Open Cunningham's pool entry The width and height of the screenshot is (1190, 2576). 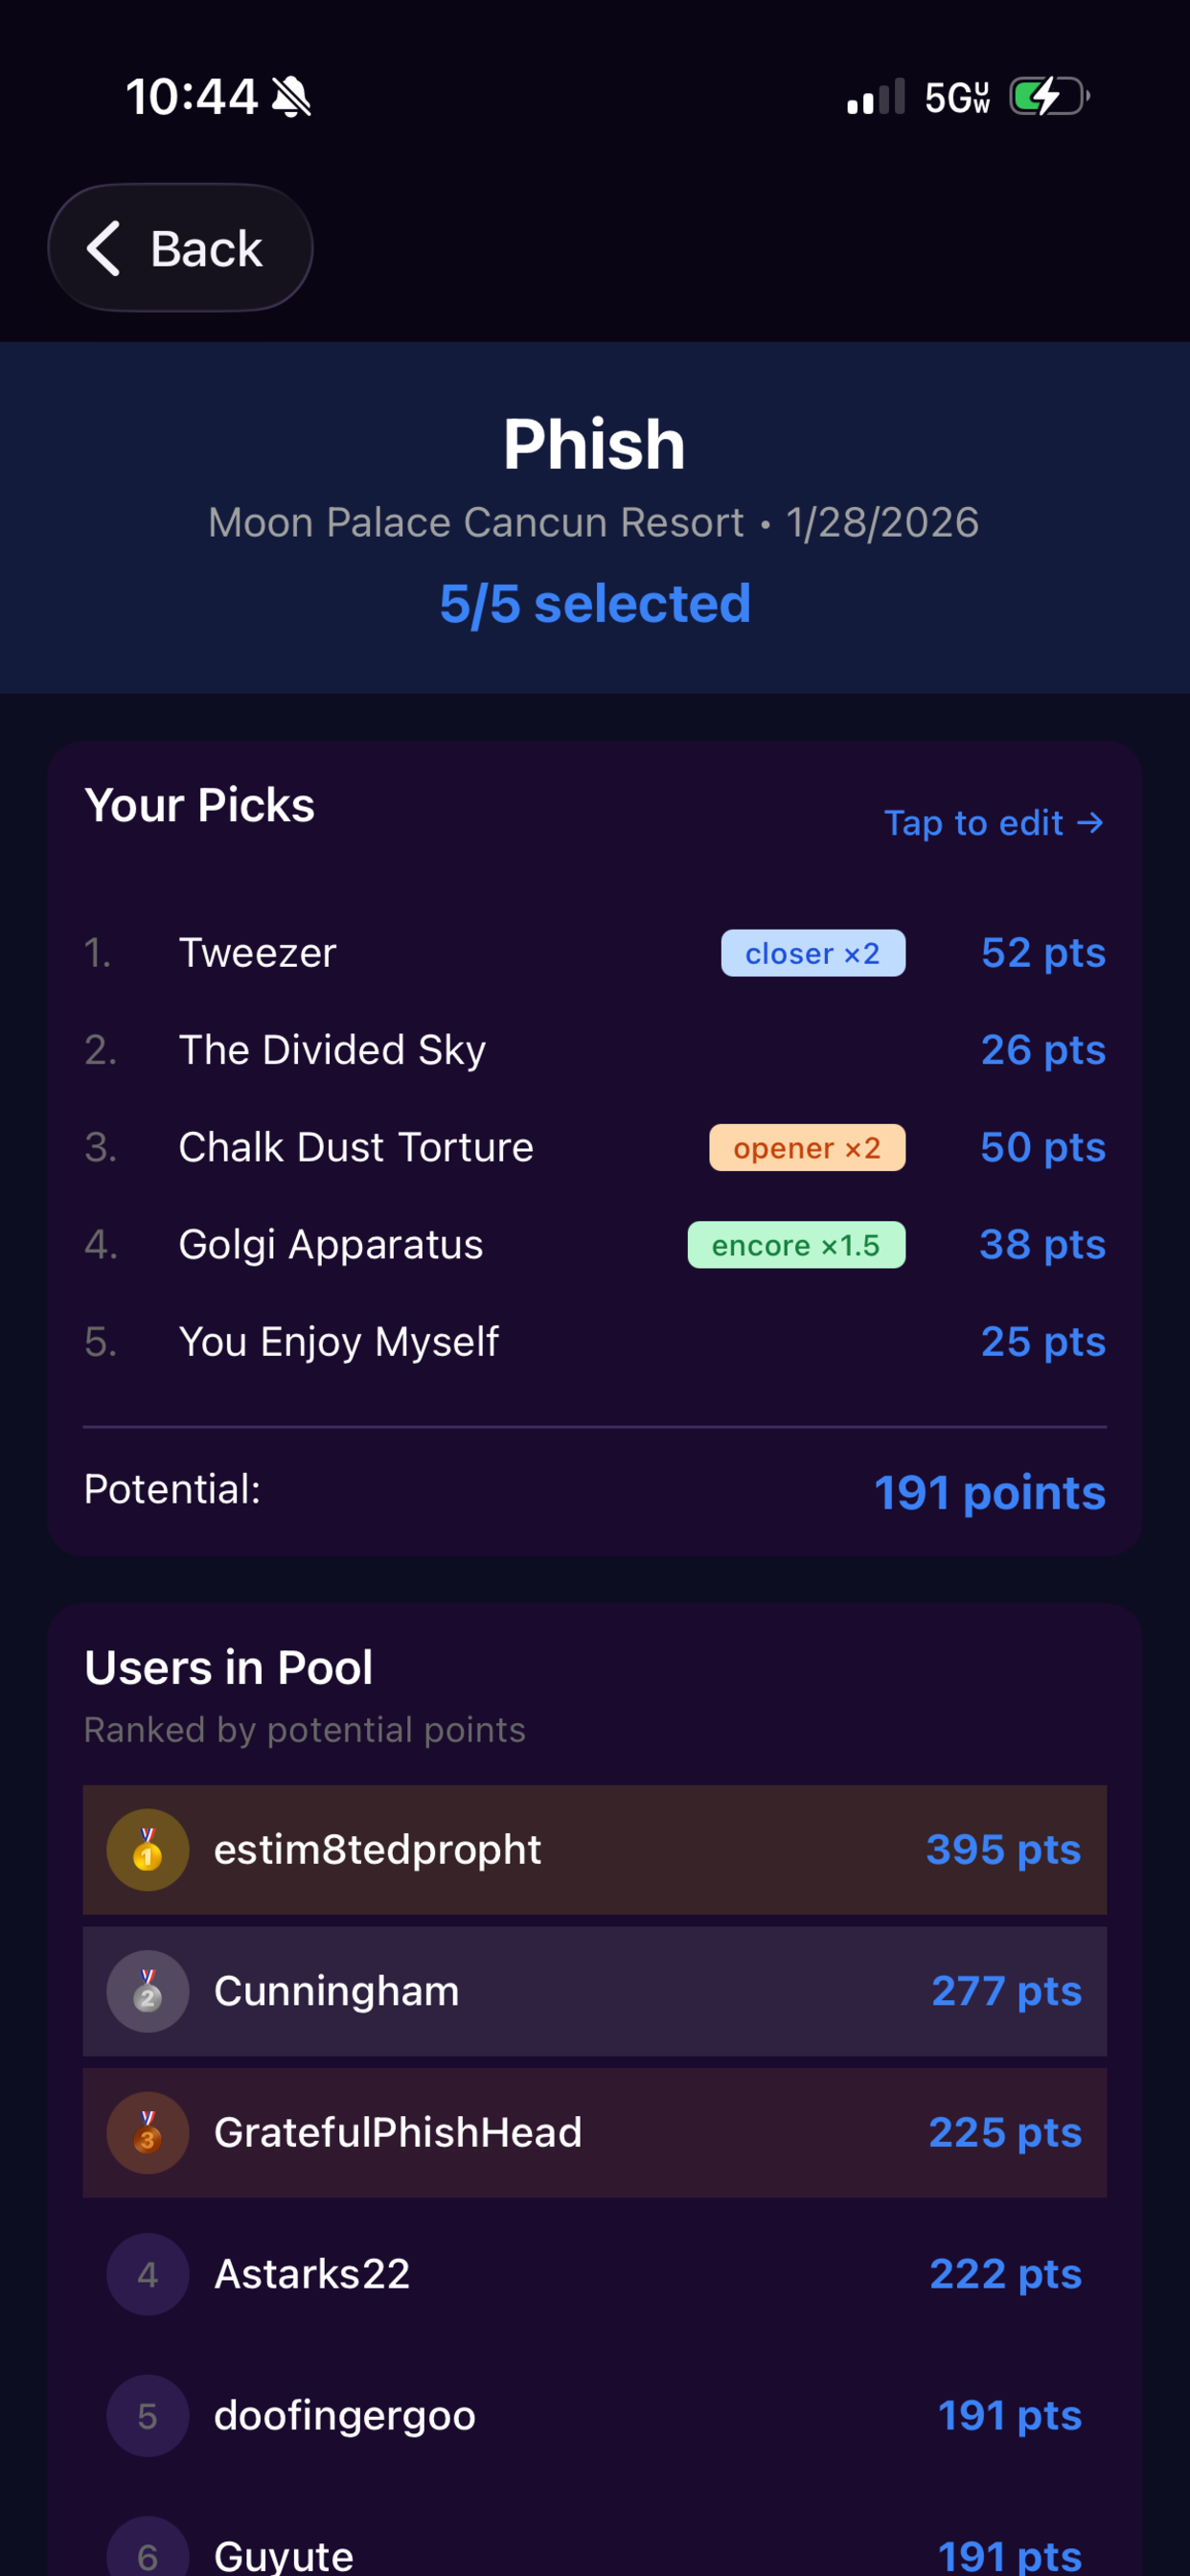(595, 1991)
